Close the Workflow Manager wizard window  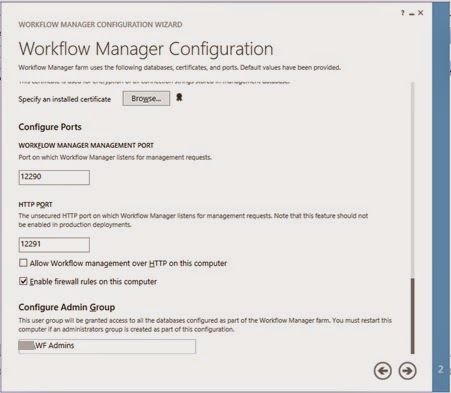pyautogui.click(x=421, y=13)
